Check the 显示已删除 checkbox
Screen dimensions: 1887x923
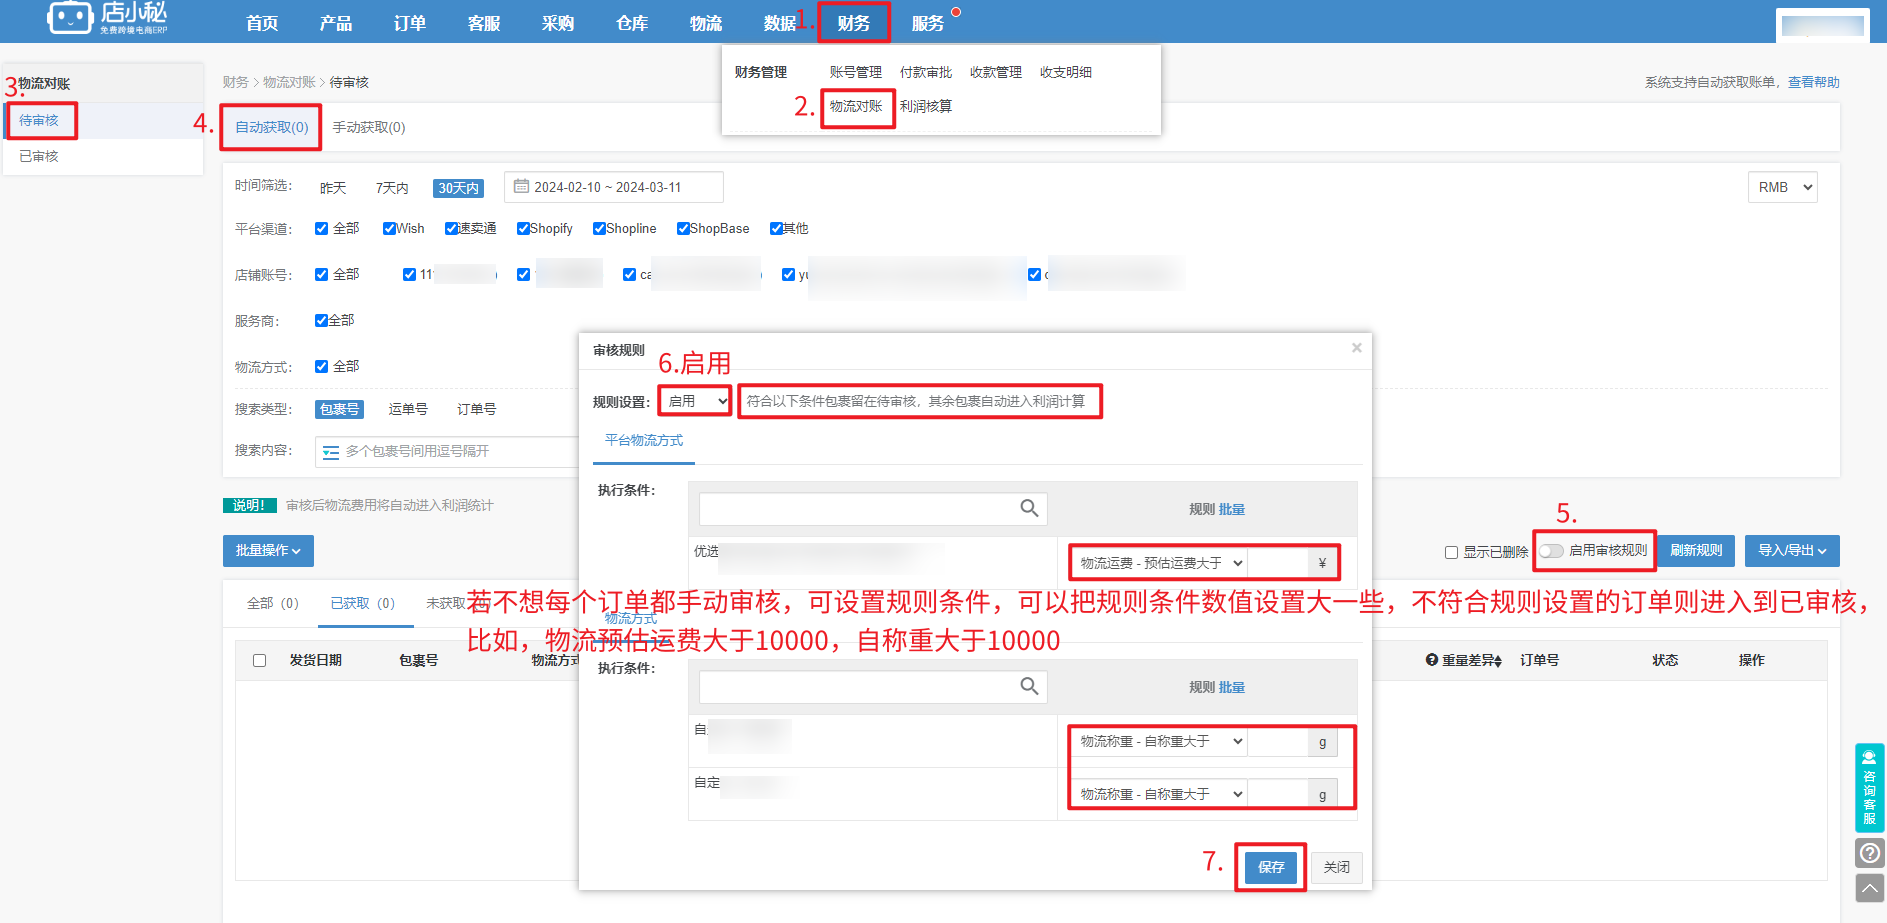pos(1451,552)
